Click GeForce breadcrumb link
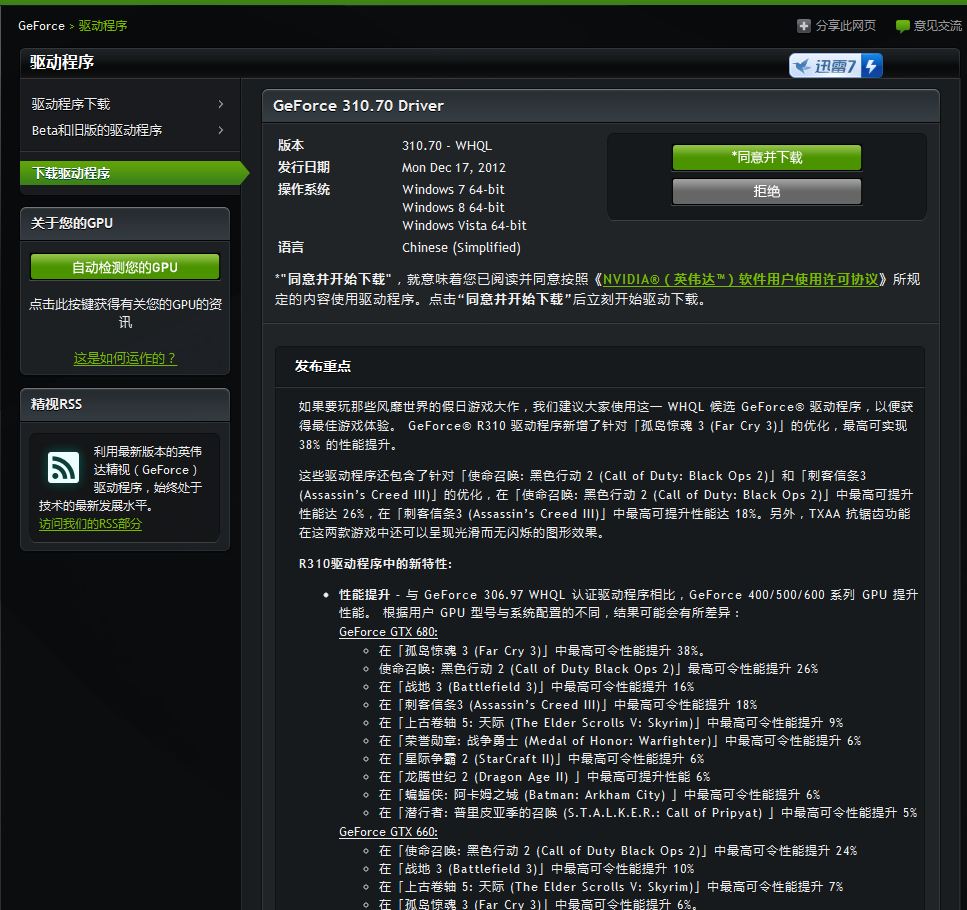The width and height of the screenshot is (967, 910). 41,26
